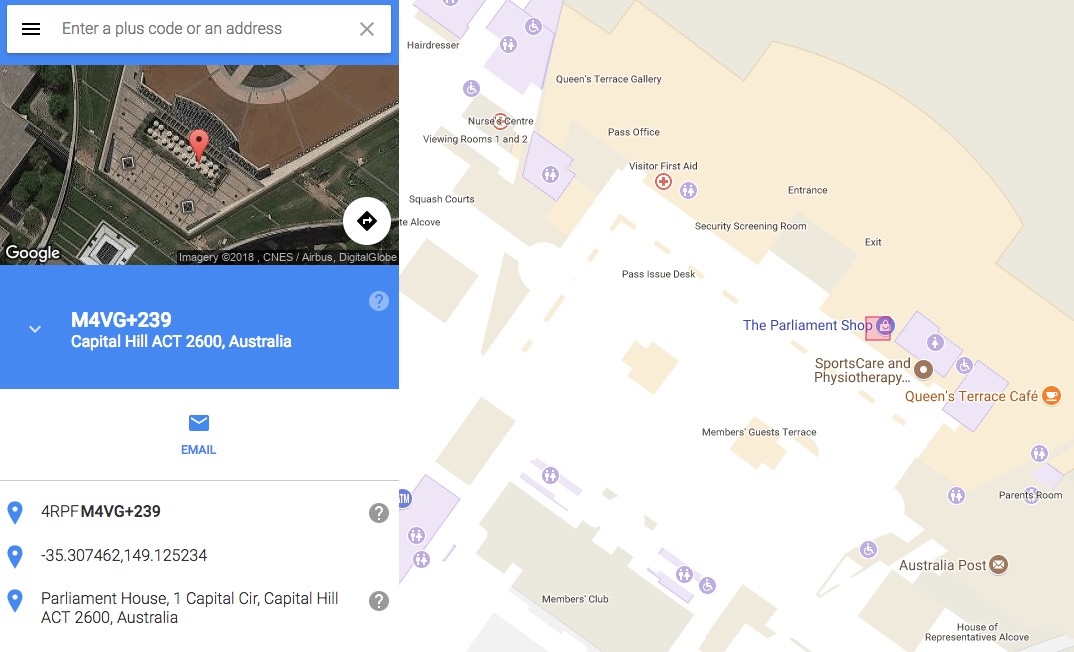This screenshot has height=652, width=1074.
Task: Select the coordinates -35.307462,149.125234 row
Action: pos(199,555)
